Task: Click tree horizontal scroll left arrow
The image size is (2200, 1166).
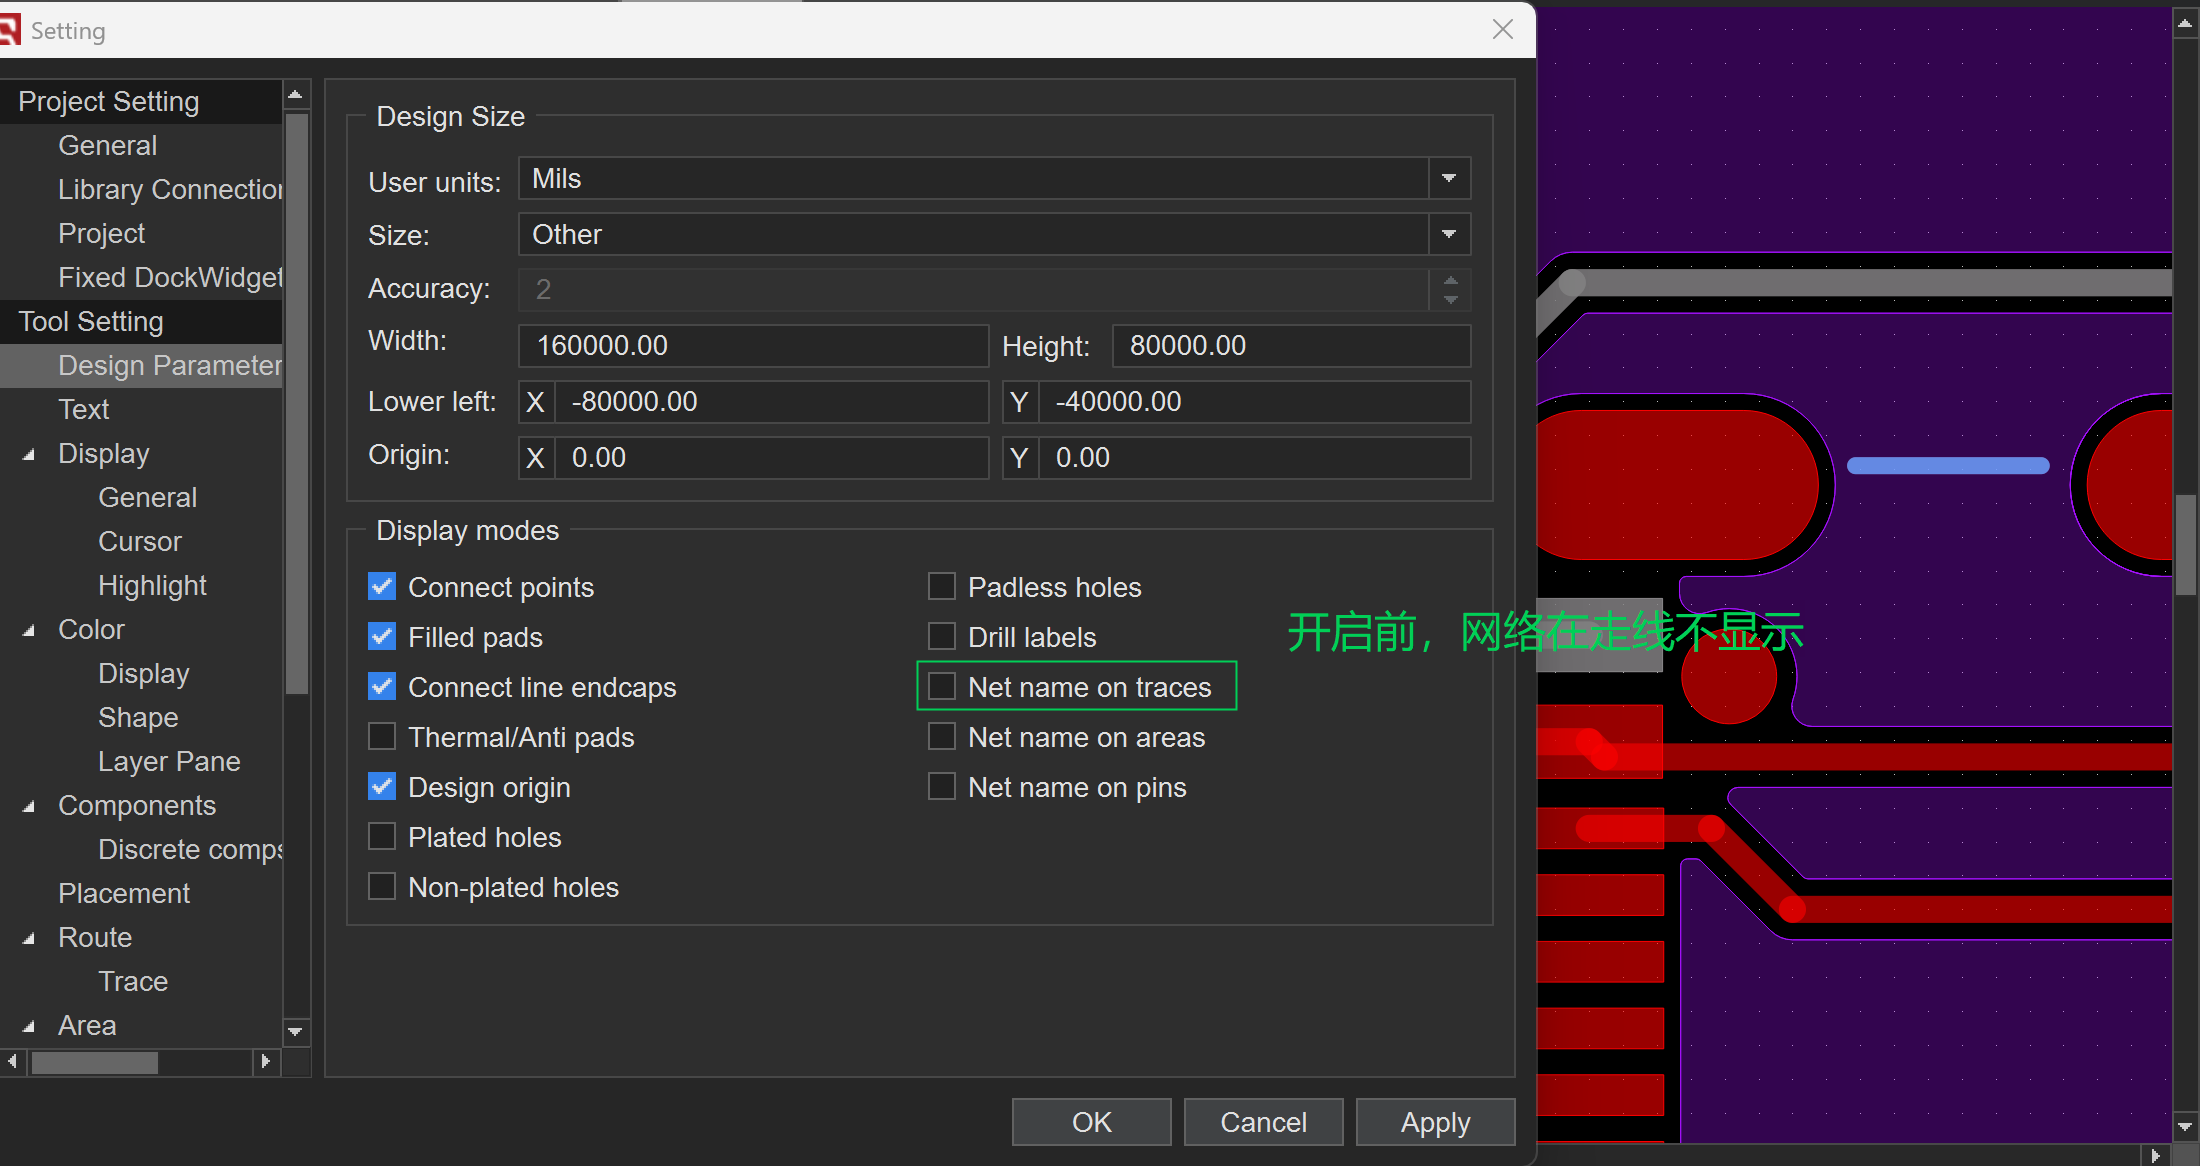Action: point(12,1061)
